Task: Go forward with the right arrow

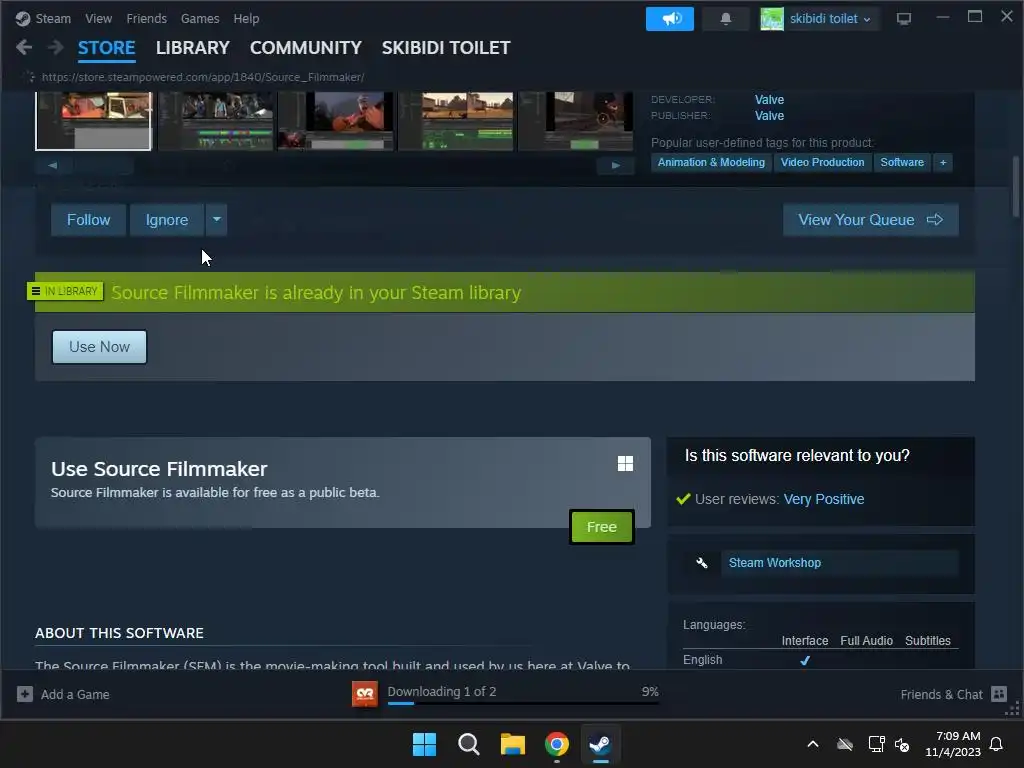Action: click(x=56, y=47)
